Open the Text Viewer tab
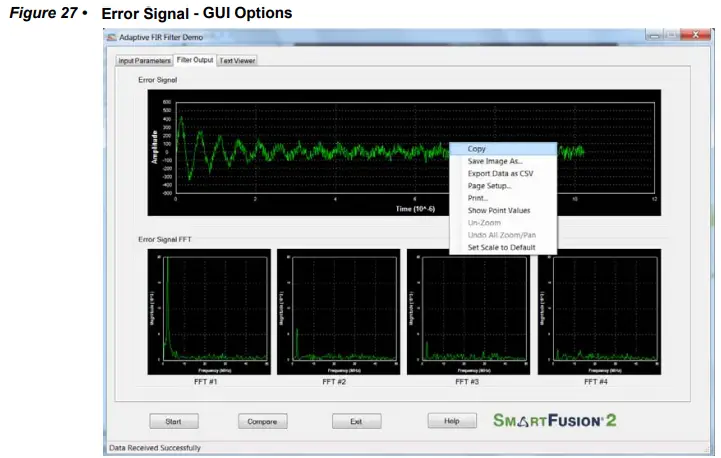 [x=237, y=61]
